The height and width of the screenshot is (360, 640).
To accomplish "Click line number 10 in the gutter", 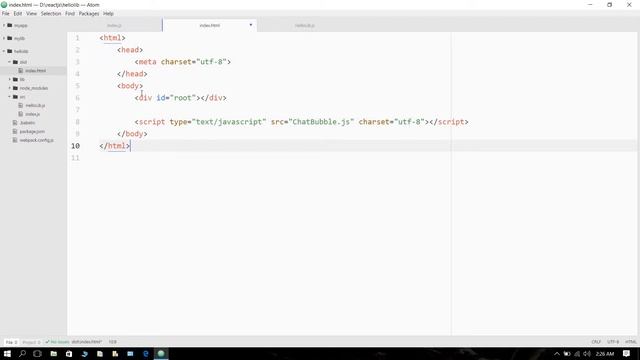I will 76,146.
